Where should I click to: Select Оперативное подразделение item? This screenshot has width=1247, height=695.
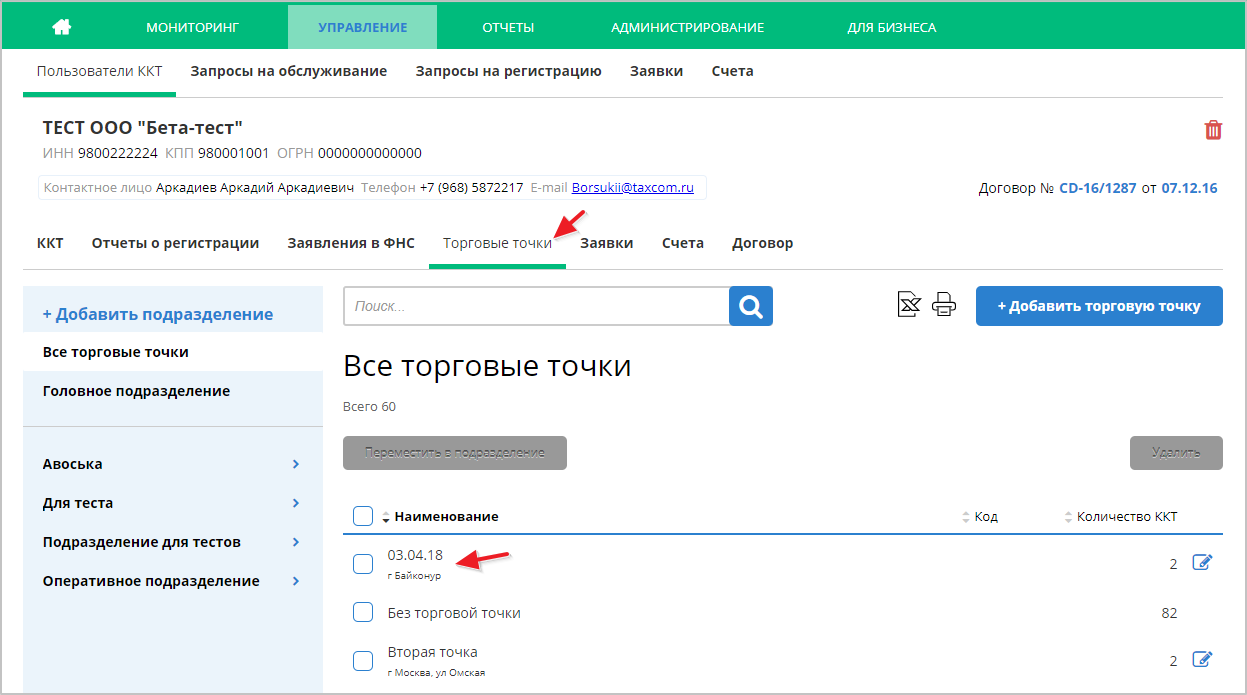coord(151,581)
